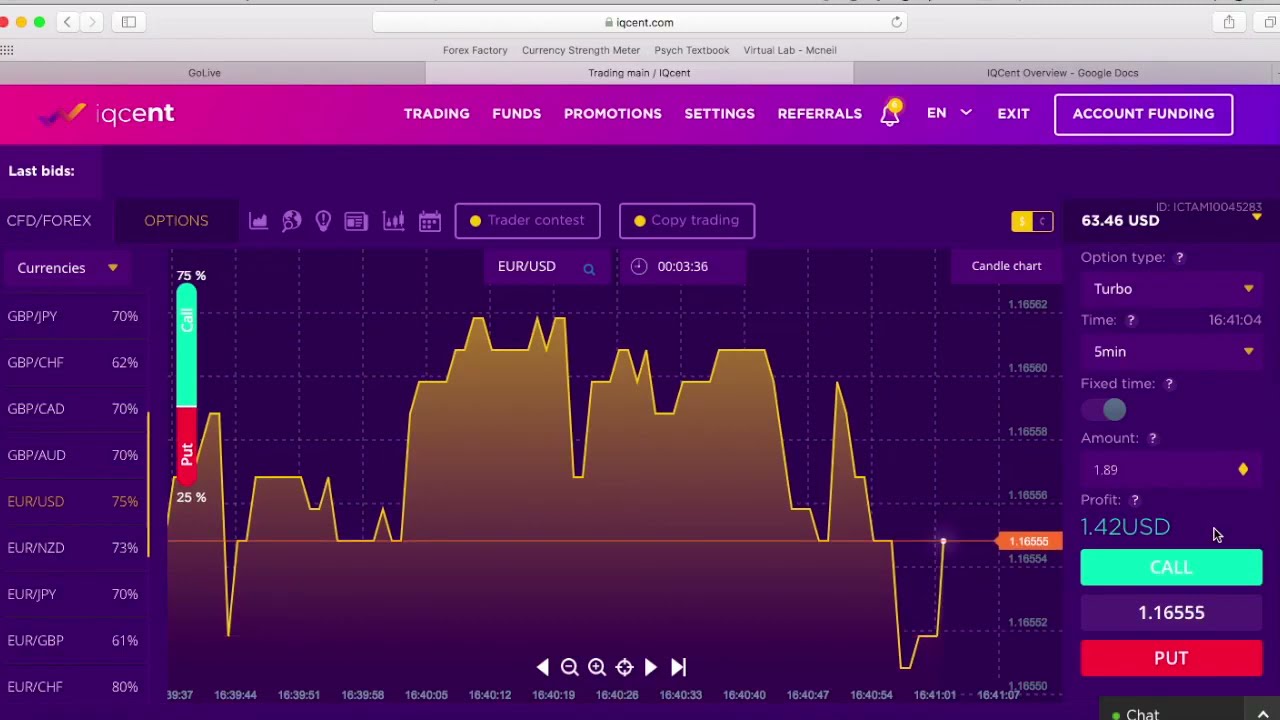
Task: Select the EUR/GBP currency pair
Action: tap(72, 640)
